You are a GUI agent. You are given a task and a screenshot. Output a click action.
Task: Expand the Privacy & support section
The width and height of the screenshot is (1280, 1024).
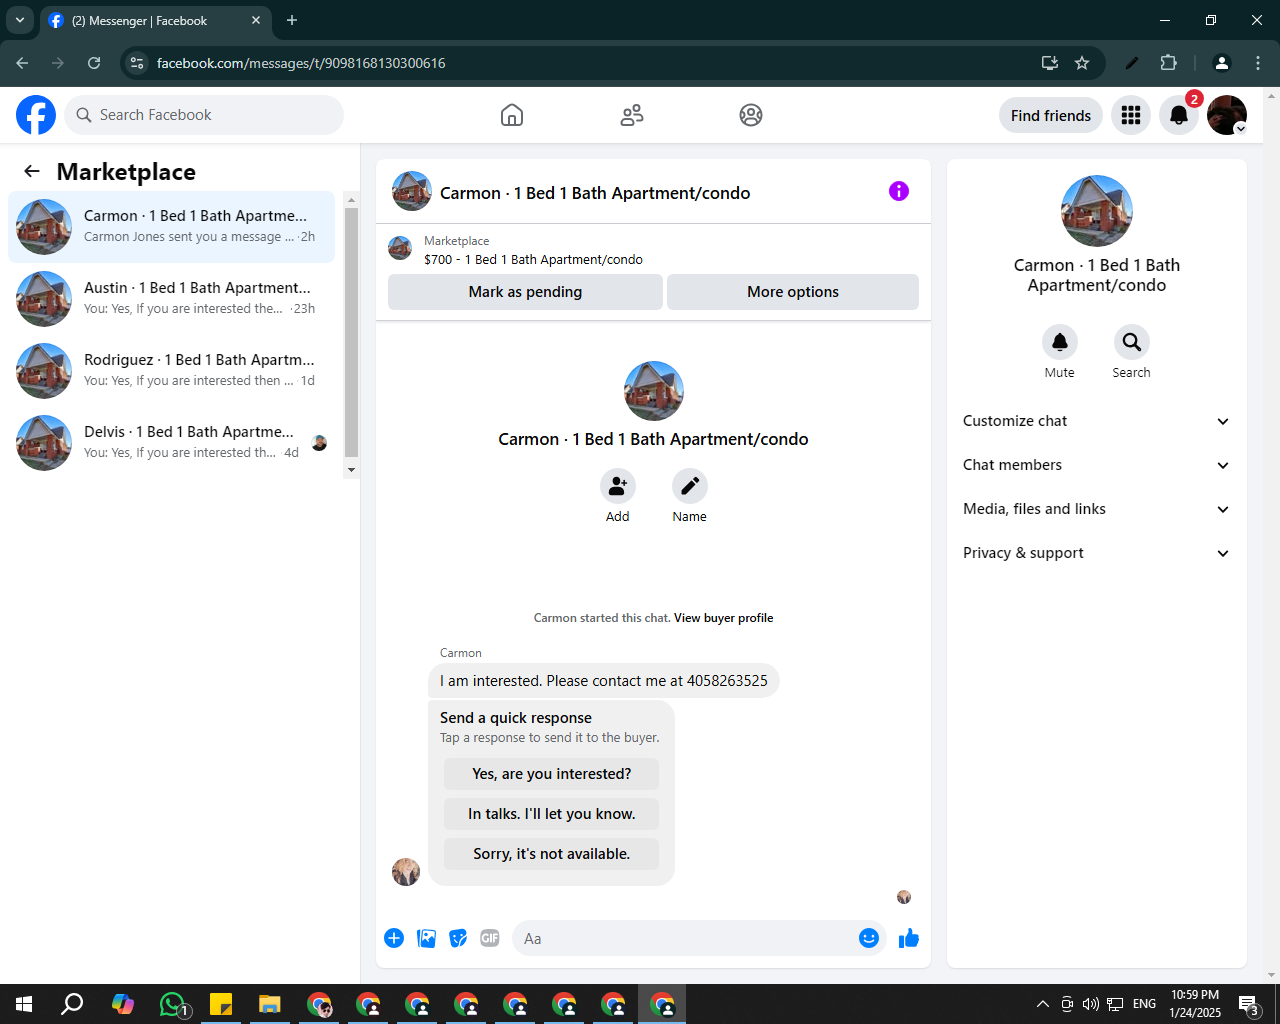1097,553
